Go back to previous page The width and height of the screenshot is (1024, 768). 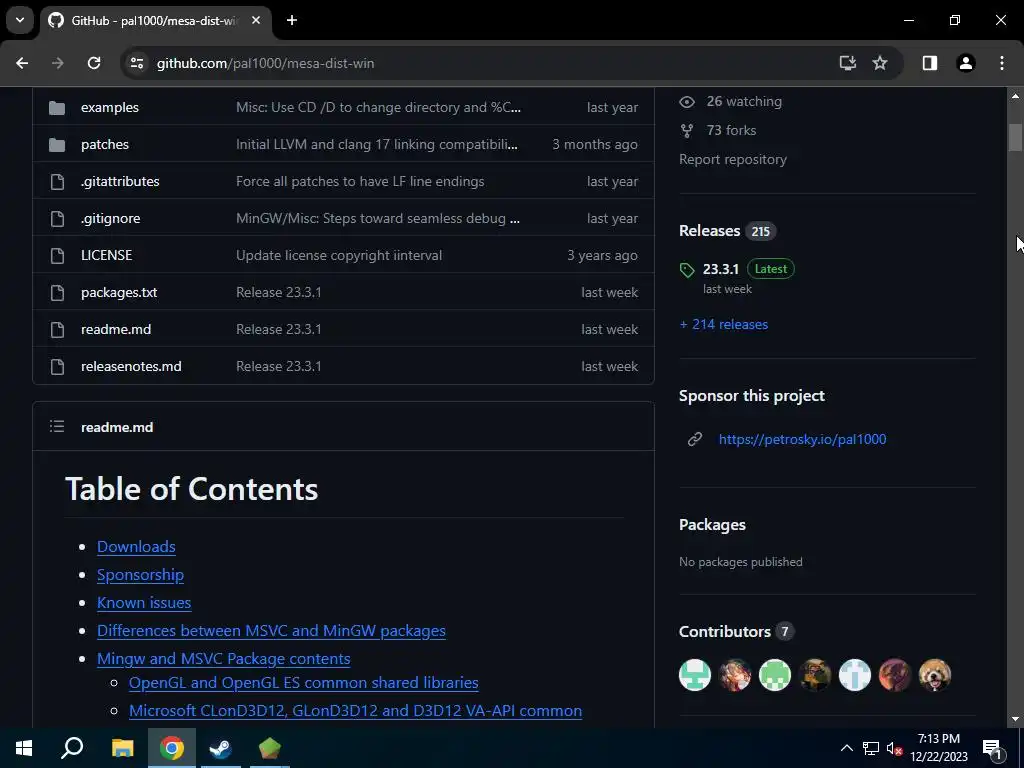[22, 63]
